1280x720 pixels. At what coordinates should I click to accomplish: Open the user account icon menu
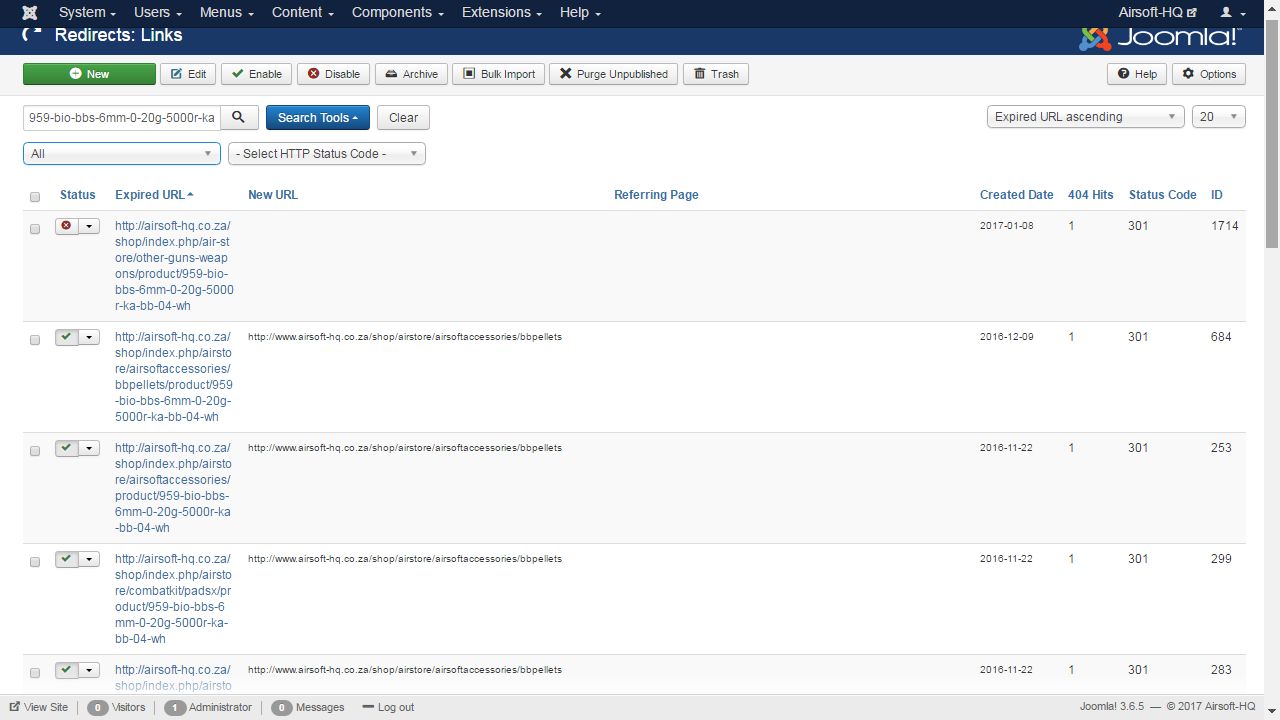[x=1233, y=12]
